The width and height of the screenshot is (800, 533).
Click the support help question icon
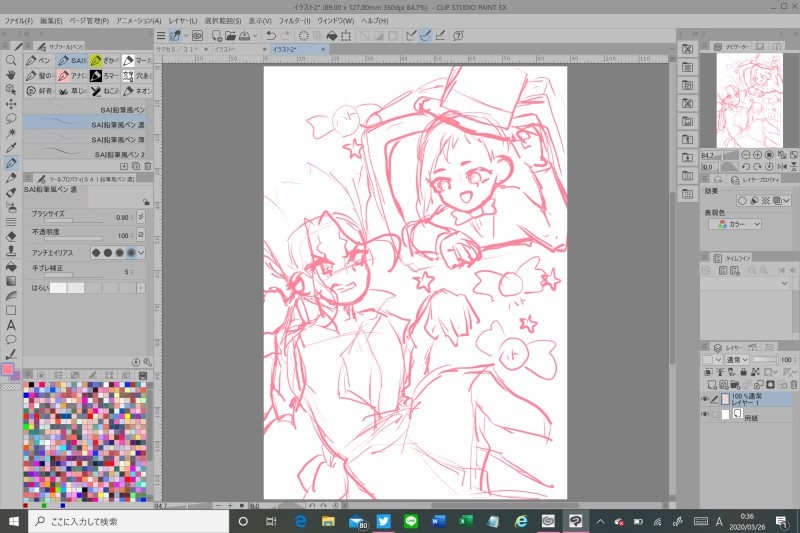(x=458, y=36)
